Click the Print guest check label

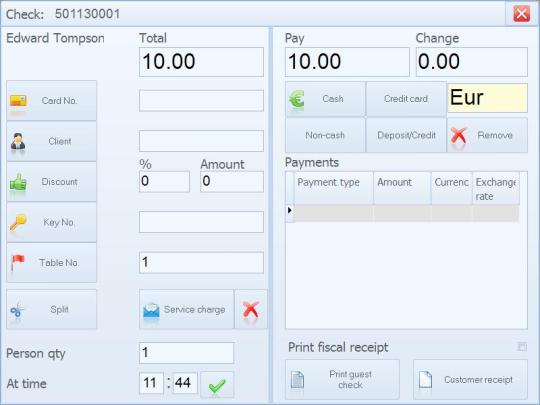point(350,380)
